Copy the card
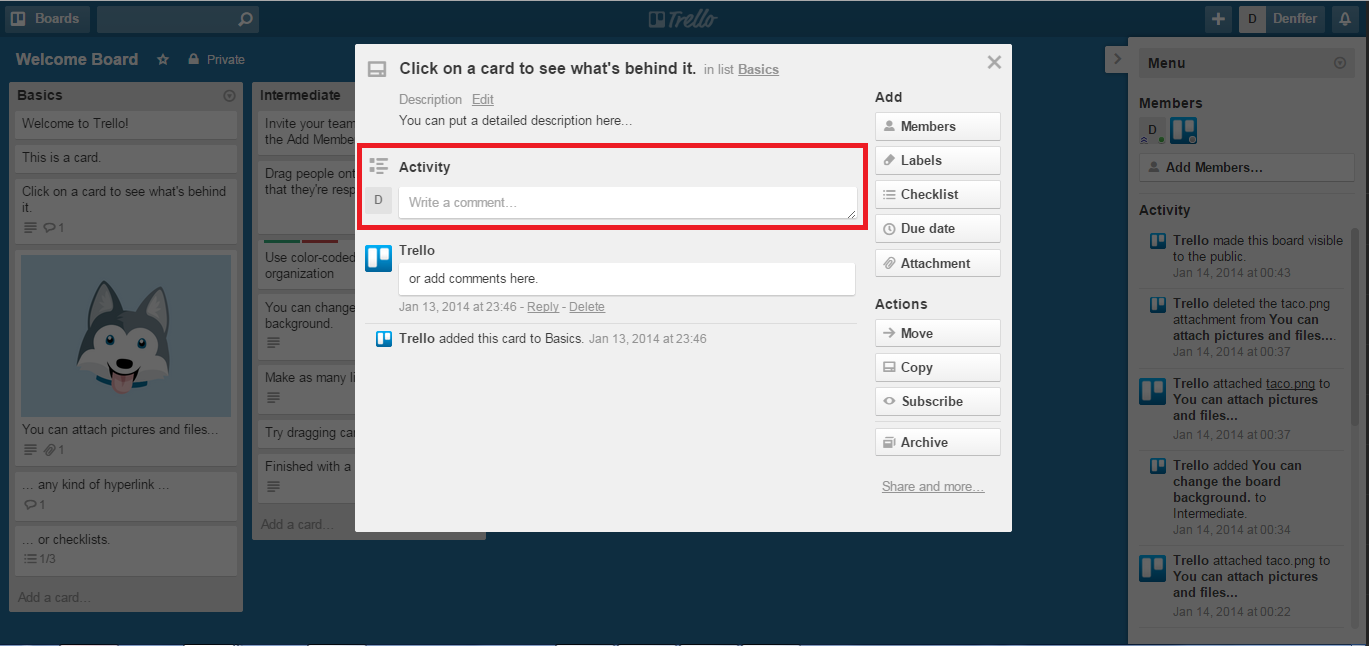The width and height of the screenshot is (1369, 646). click(x=938, y=367)
